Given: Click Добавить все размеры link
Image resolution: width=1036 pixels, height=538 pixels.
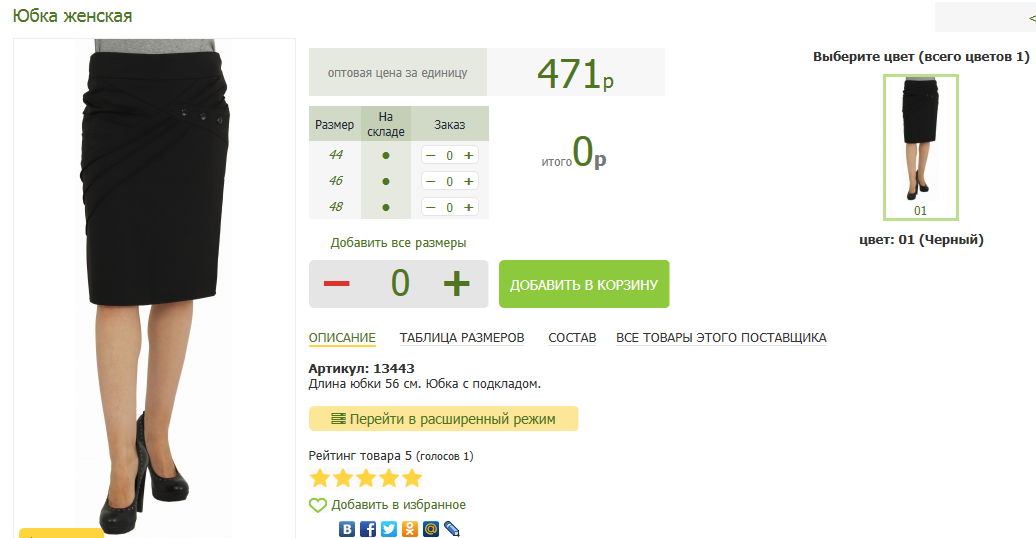Looking at the screenshot, I should (x=398, y=243).
